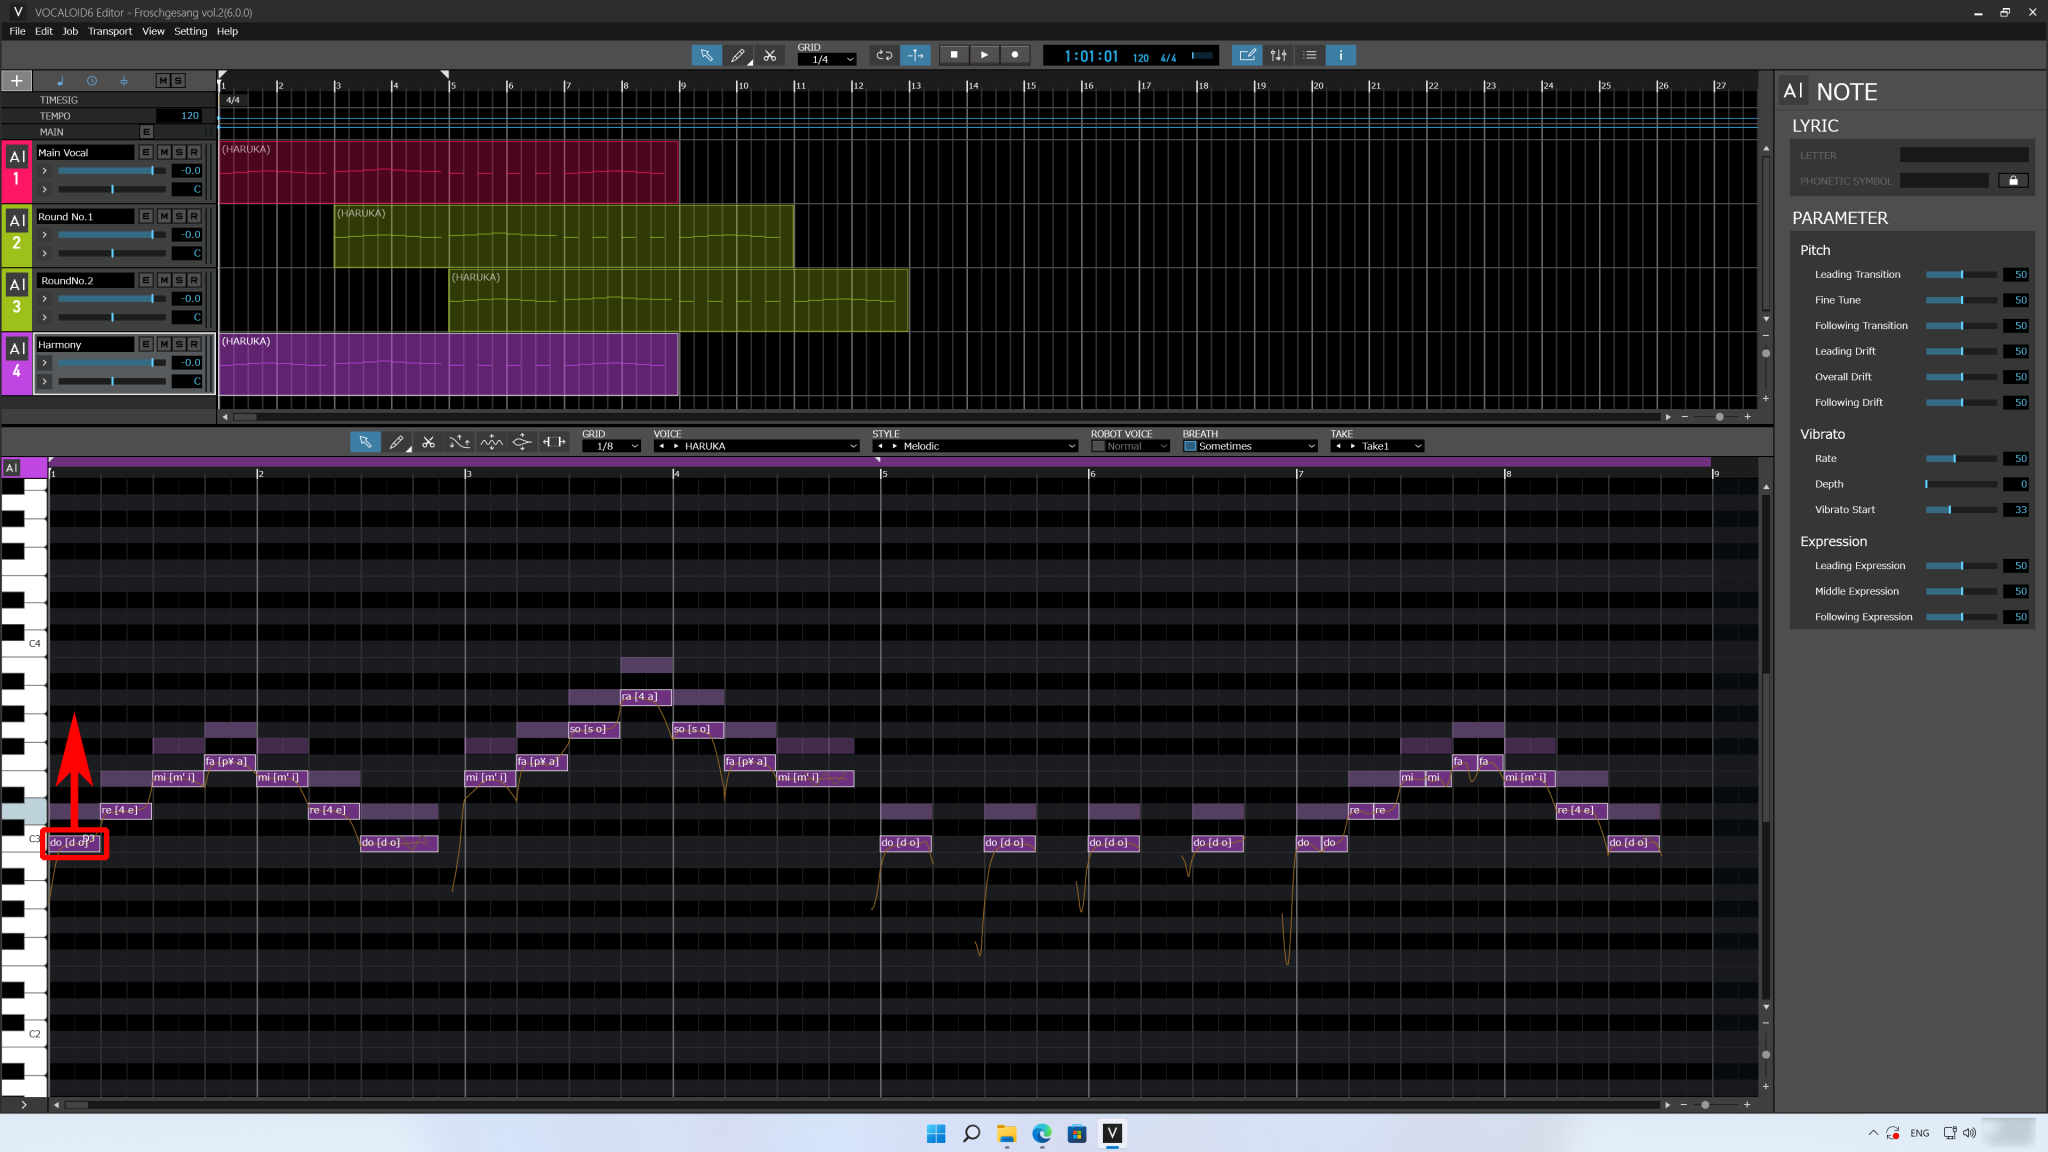
Task: Solo the Harmony track
Action: click(x=177, y=344)
